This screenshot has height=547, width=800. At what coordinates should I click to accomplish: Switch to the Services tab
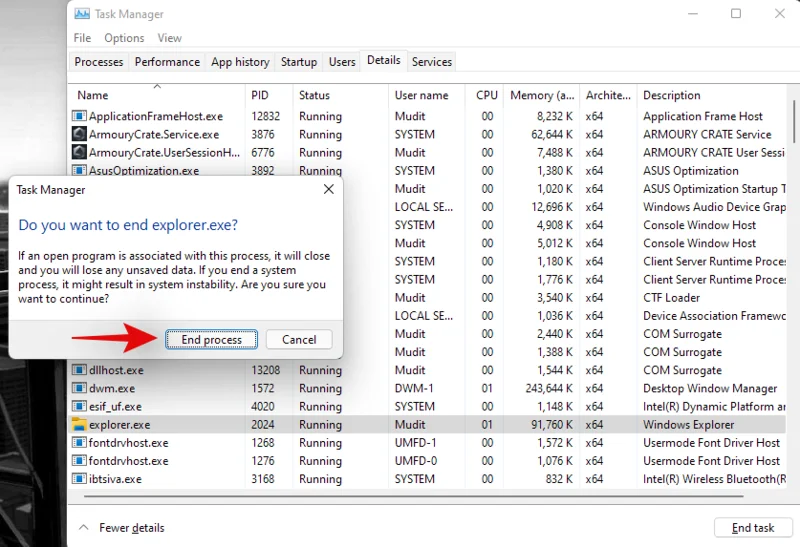432,62
